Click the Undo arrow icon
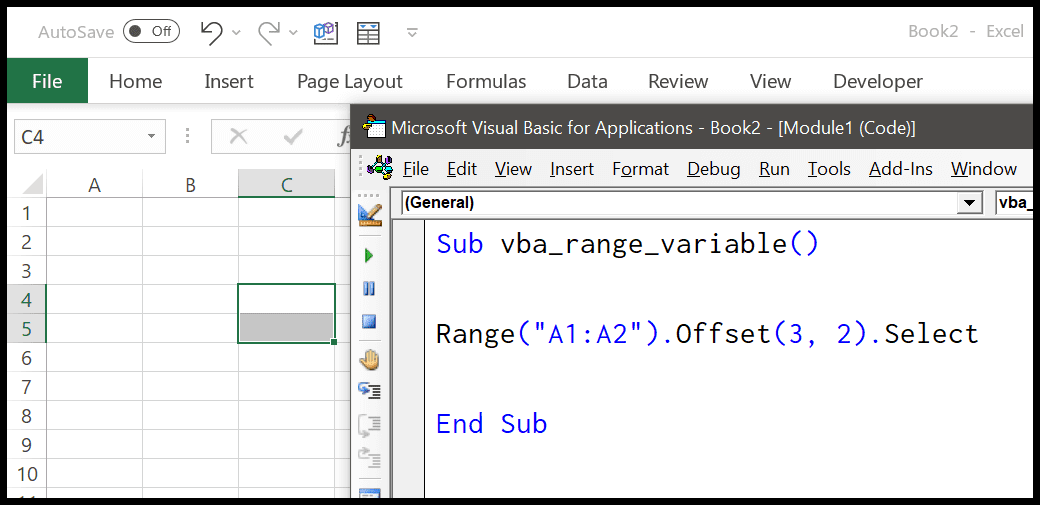The image size is (1040, 505). [x=212, y=32]
